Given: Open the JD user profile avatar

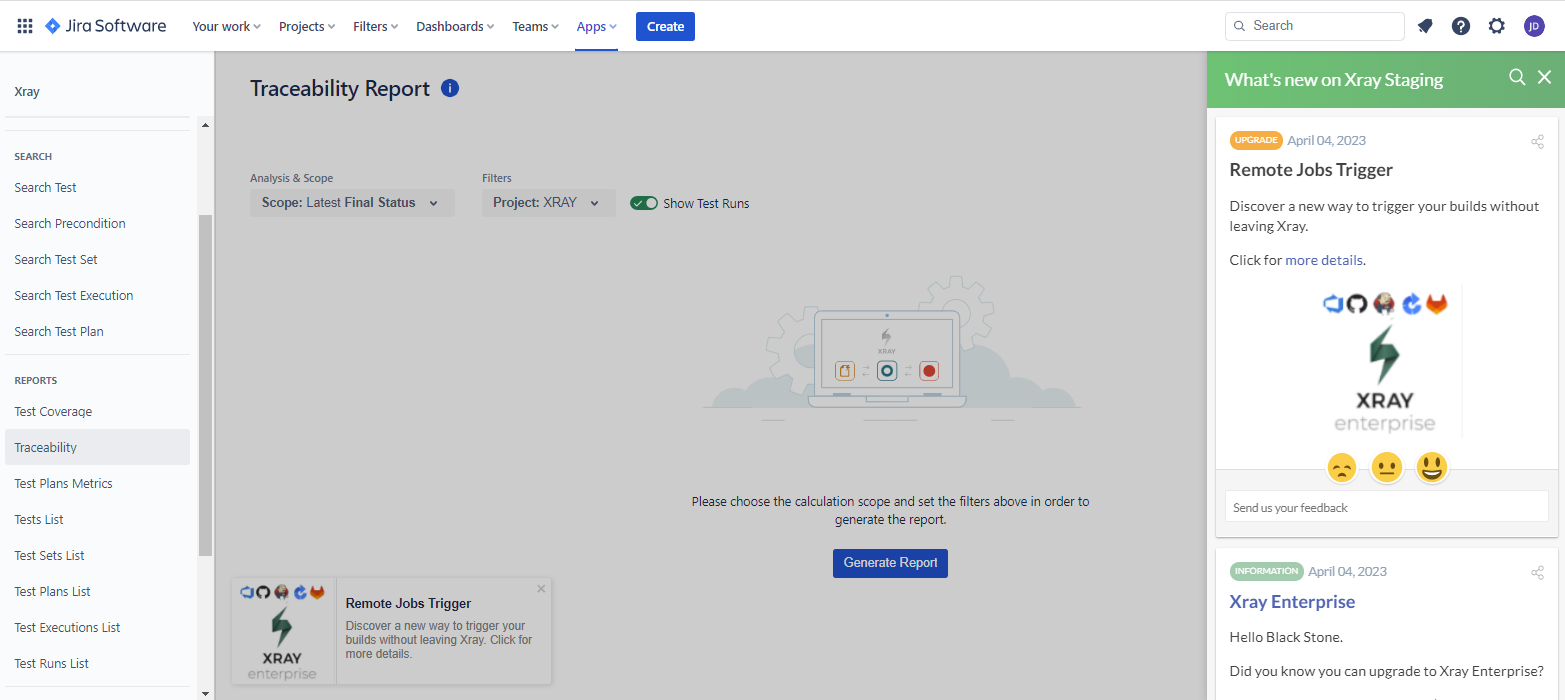Looking at the screenshot, I should (1534, 26).
